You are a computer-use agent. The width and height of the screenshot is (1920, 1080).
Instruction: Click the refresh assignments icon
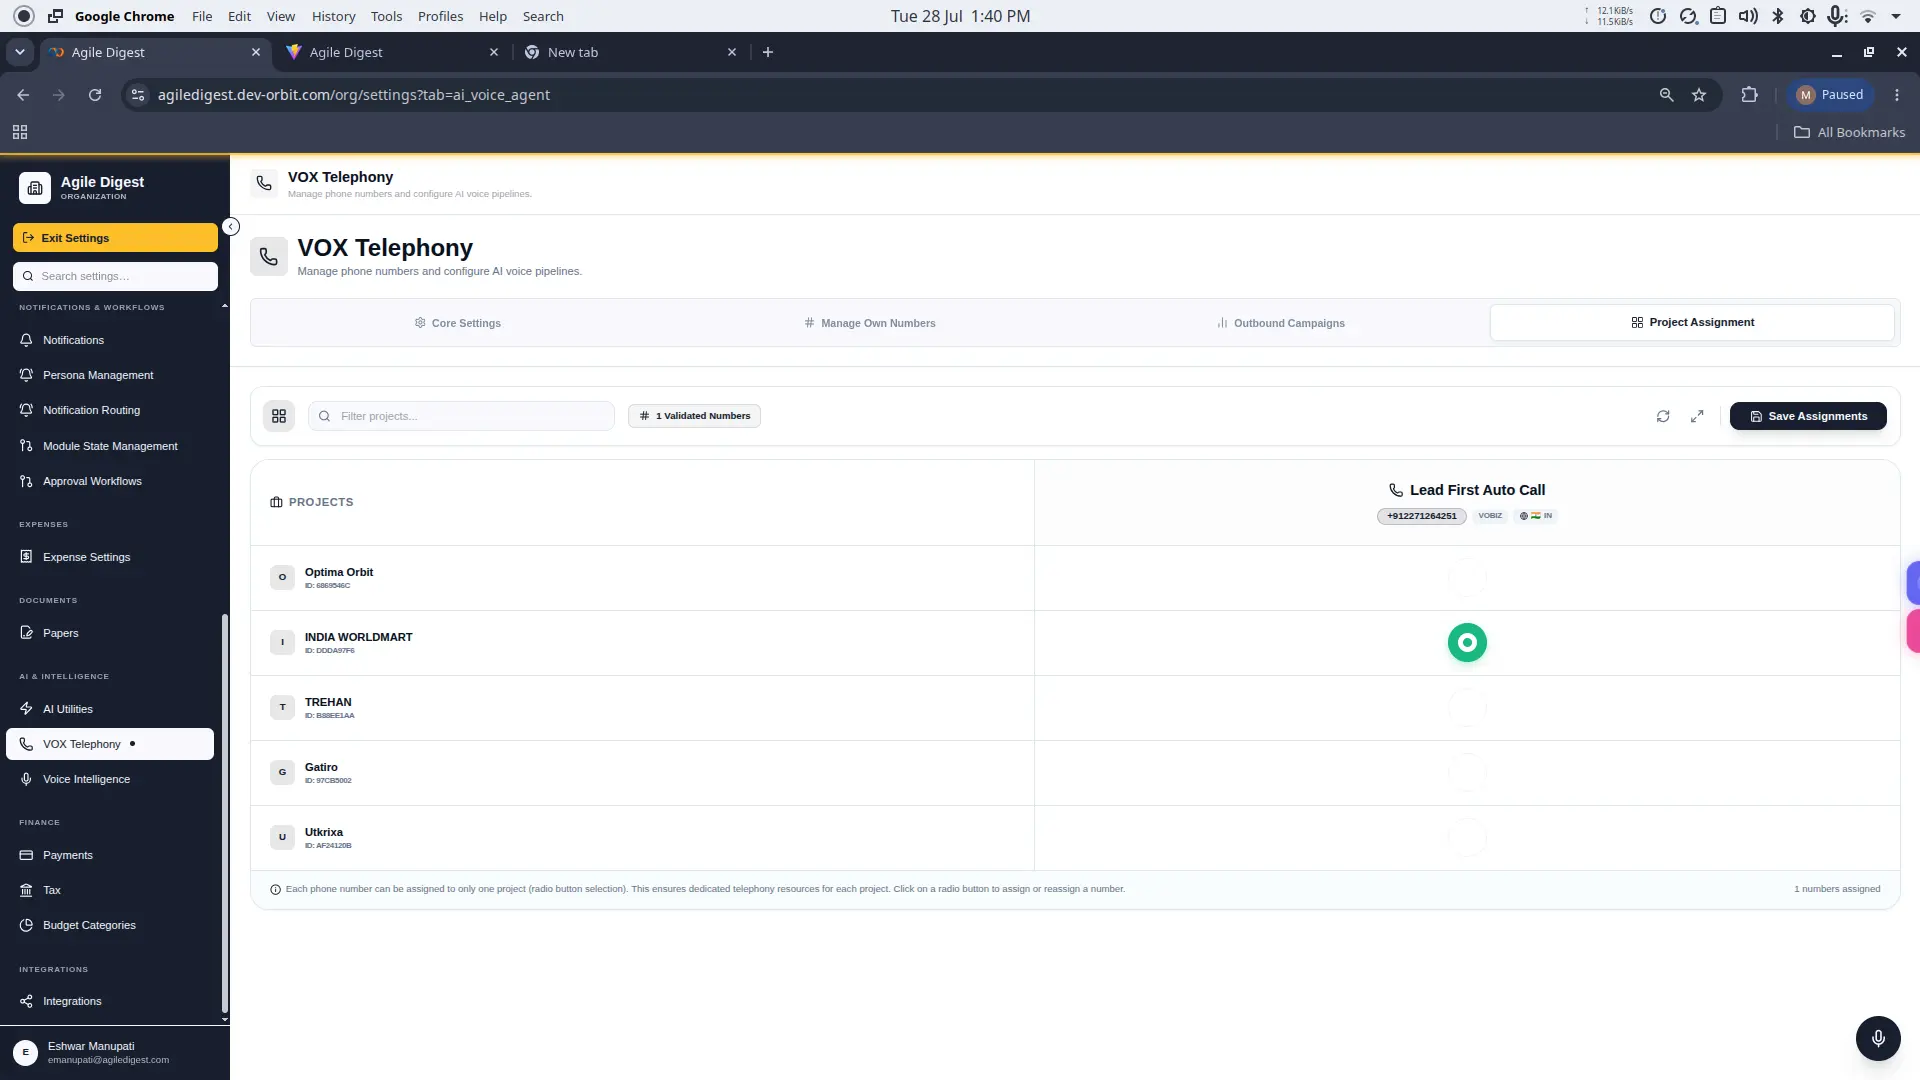coord(1663,416)
